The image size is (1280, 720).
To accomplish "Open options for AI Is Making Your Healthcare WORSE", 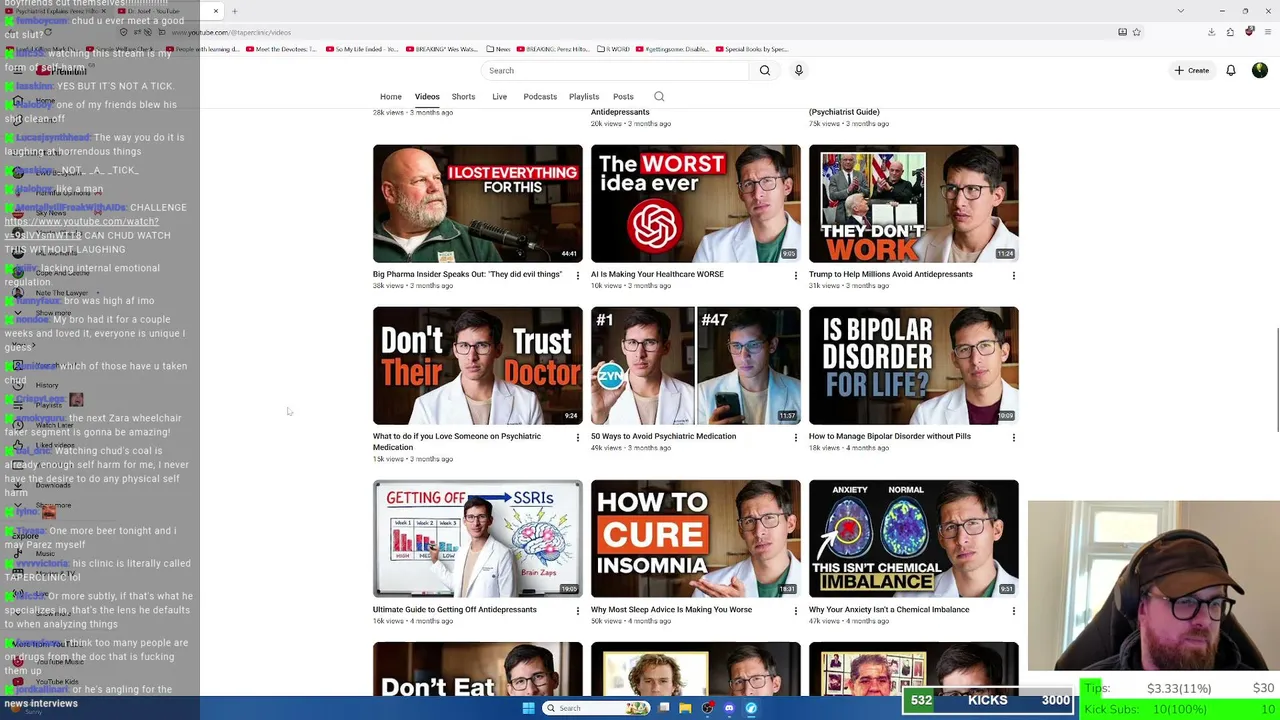I will [796, 275].
